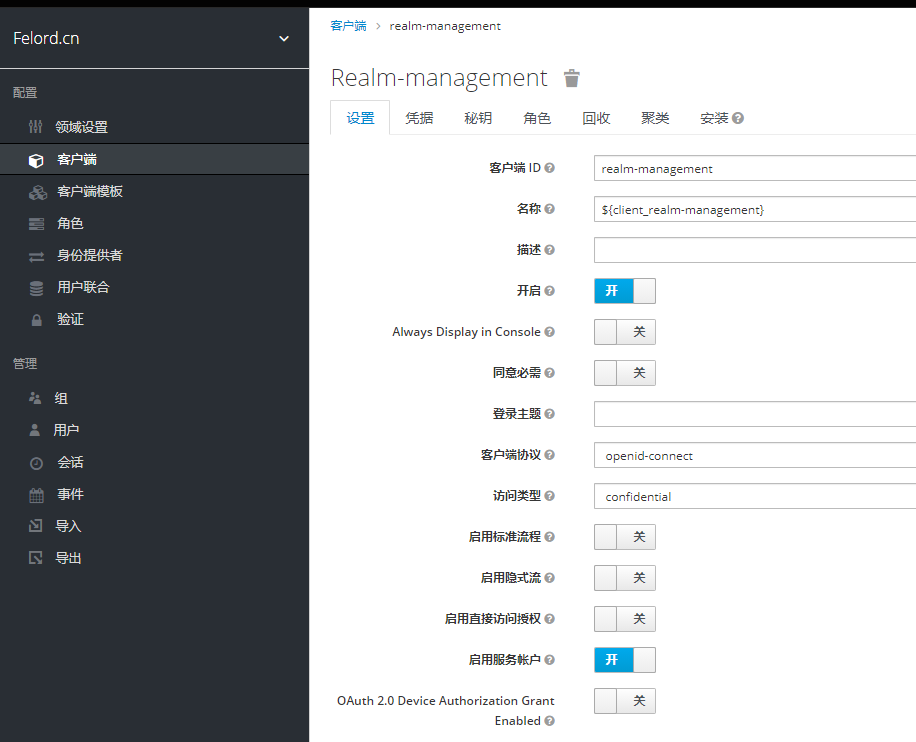Click help icon for OAuth Device Authorization Grant

tap(549, 720)
